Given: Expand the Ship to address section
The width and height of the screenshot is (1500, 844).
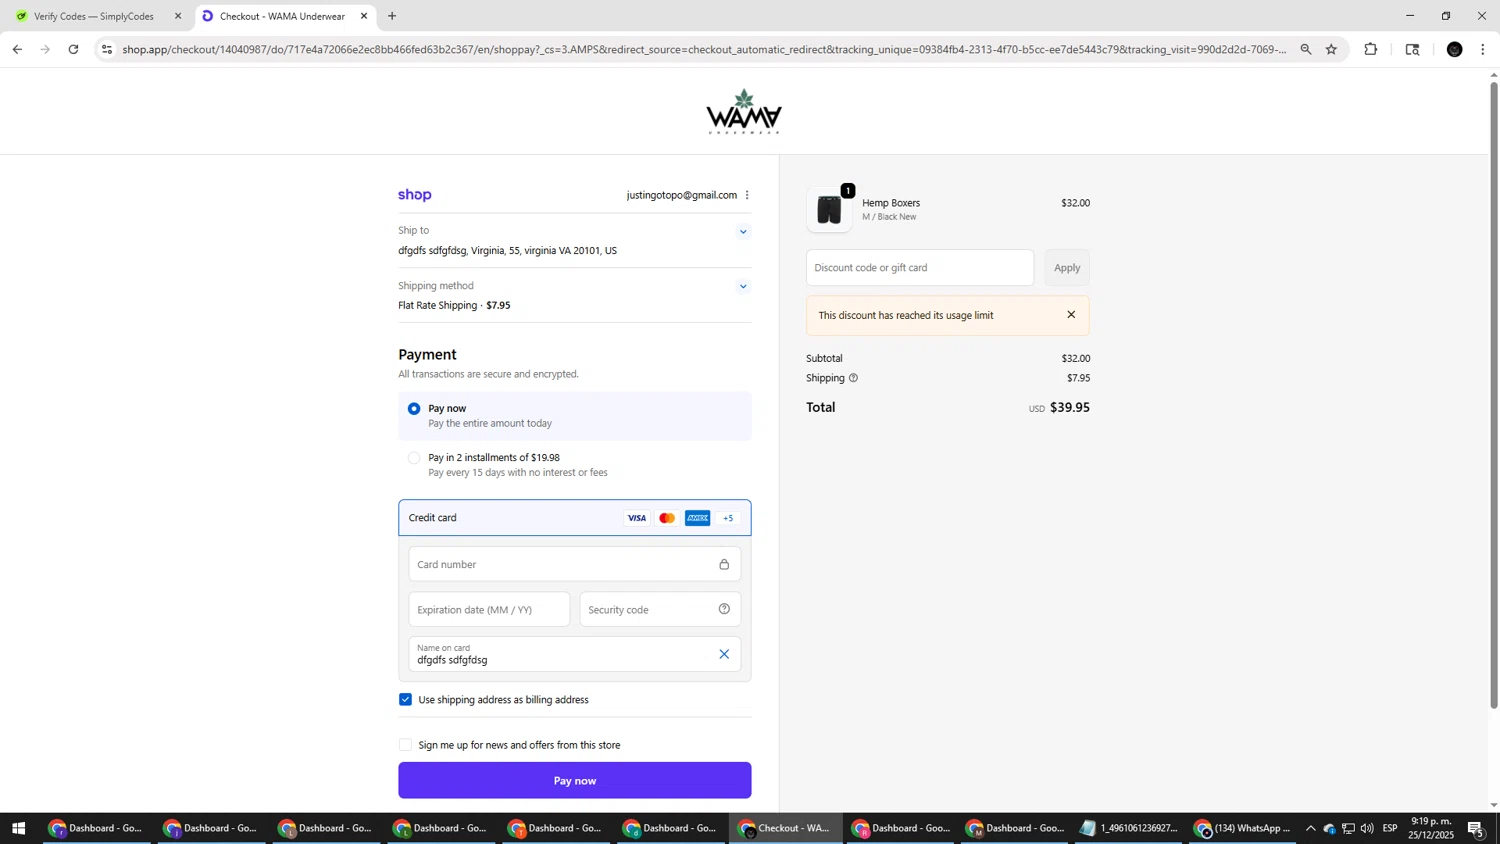Looking at the screenshot, I should (x=743, y=232).
